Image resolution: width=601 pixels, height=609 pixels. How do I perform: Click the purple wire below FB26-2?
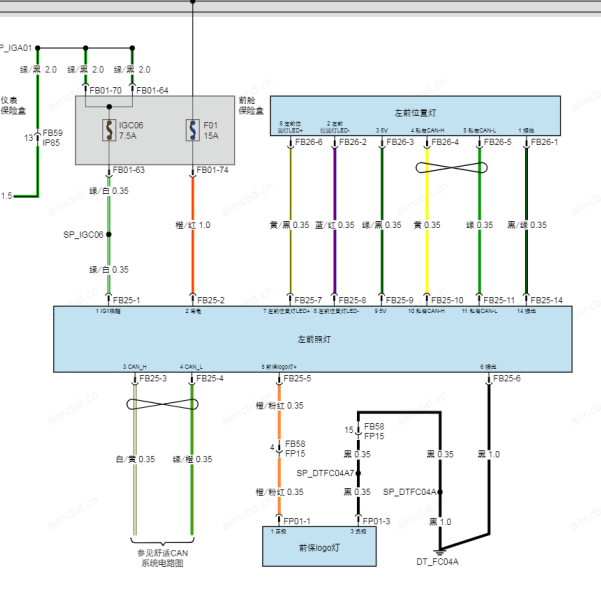tap(335, 221)
